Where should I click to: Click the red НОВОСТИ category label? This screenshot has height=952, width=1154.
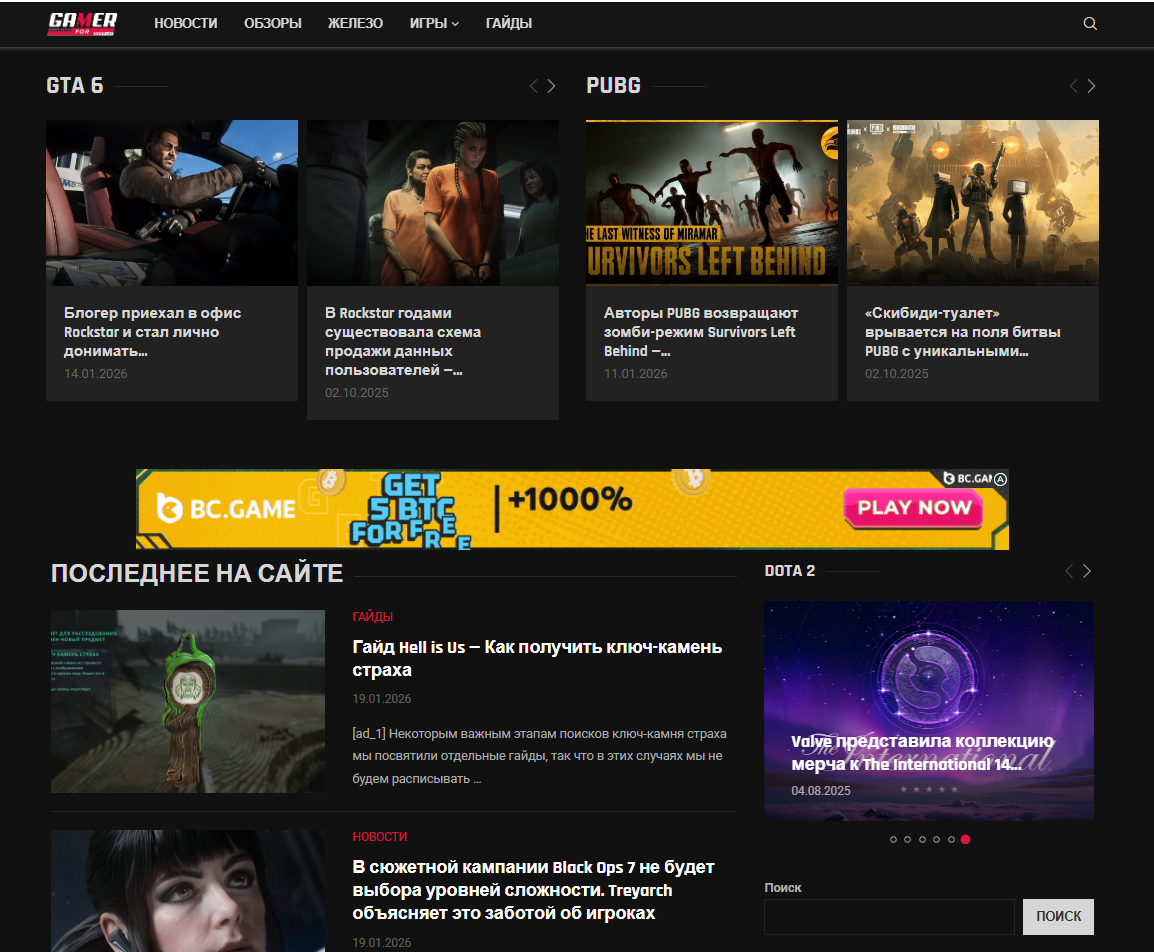(379, 836)
